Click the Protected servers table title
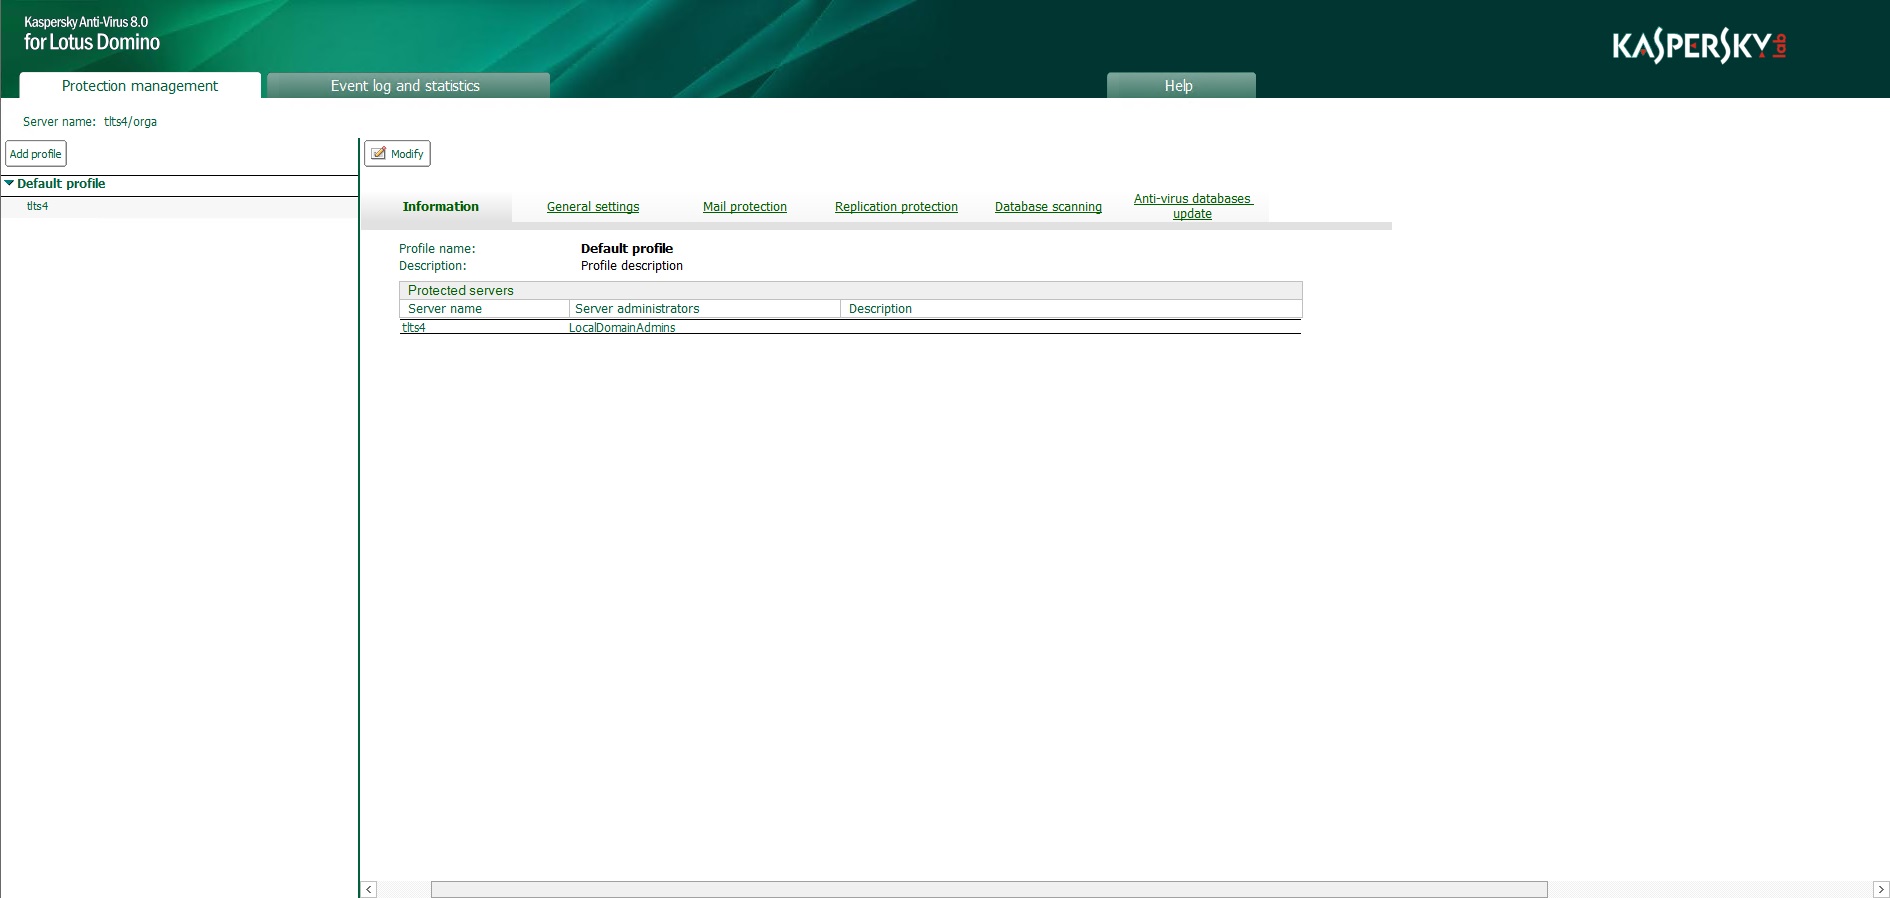 (461, 291)
